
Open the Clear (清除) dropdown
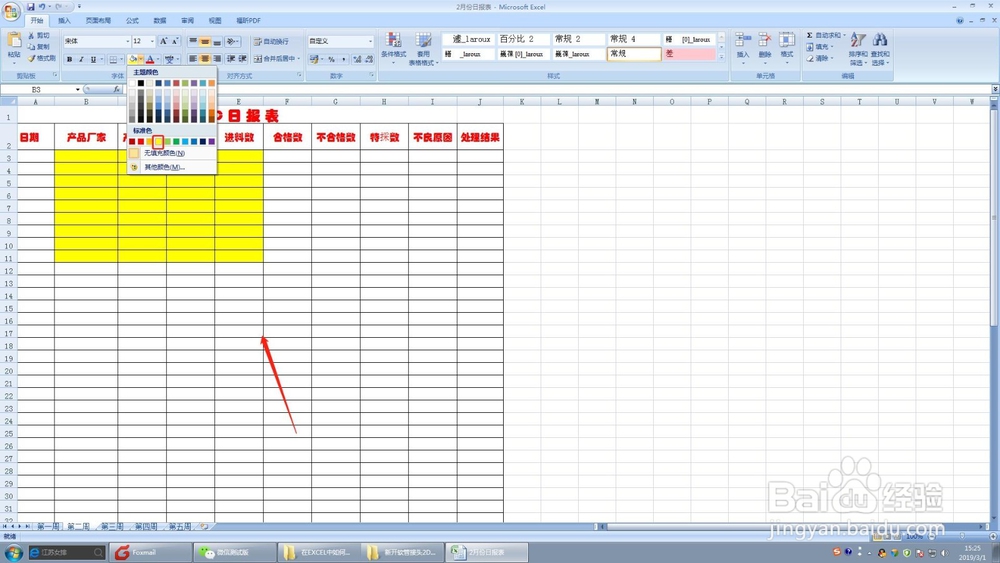820,58
